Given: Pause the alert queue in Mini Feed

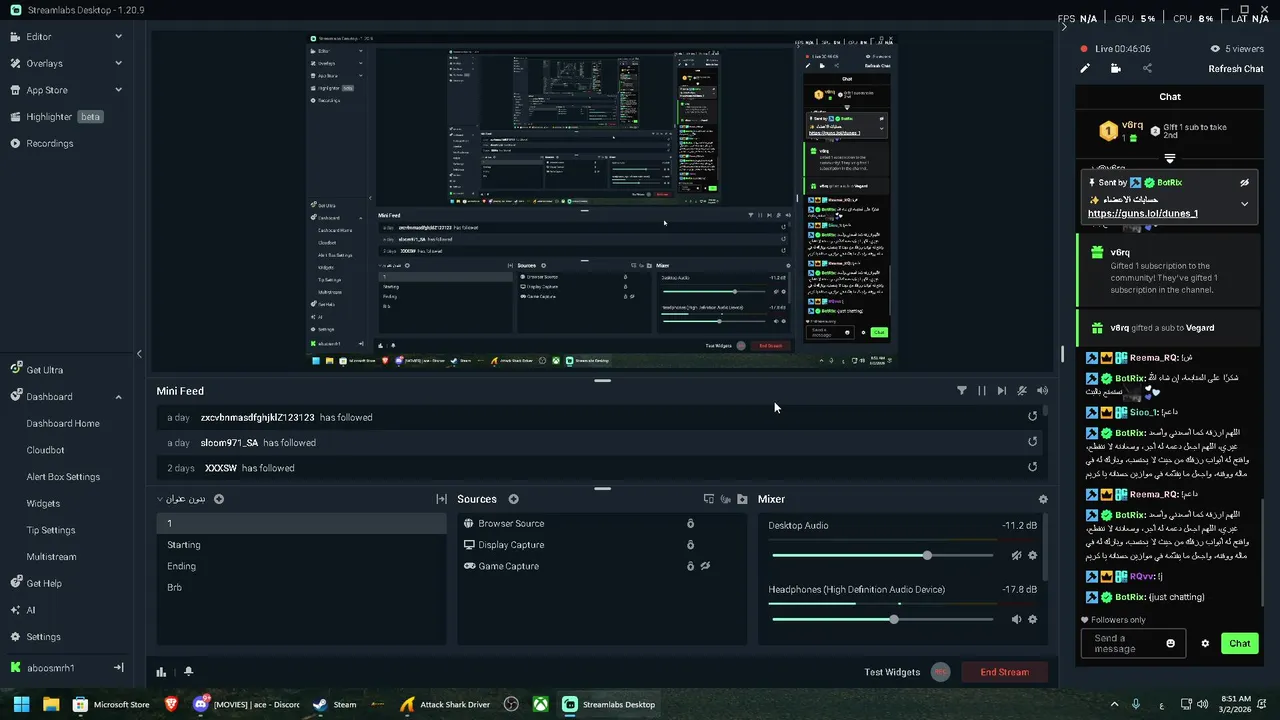Looking at the screenshot, I should click(982, 391).
